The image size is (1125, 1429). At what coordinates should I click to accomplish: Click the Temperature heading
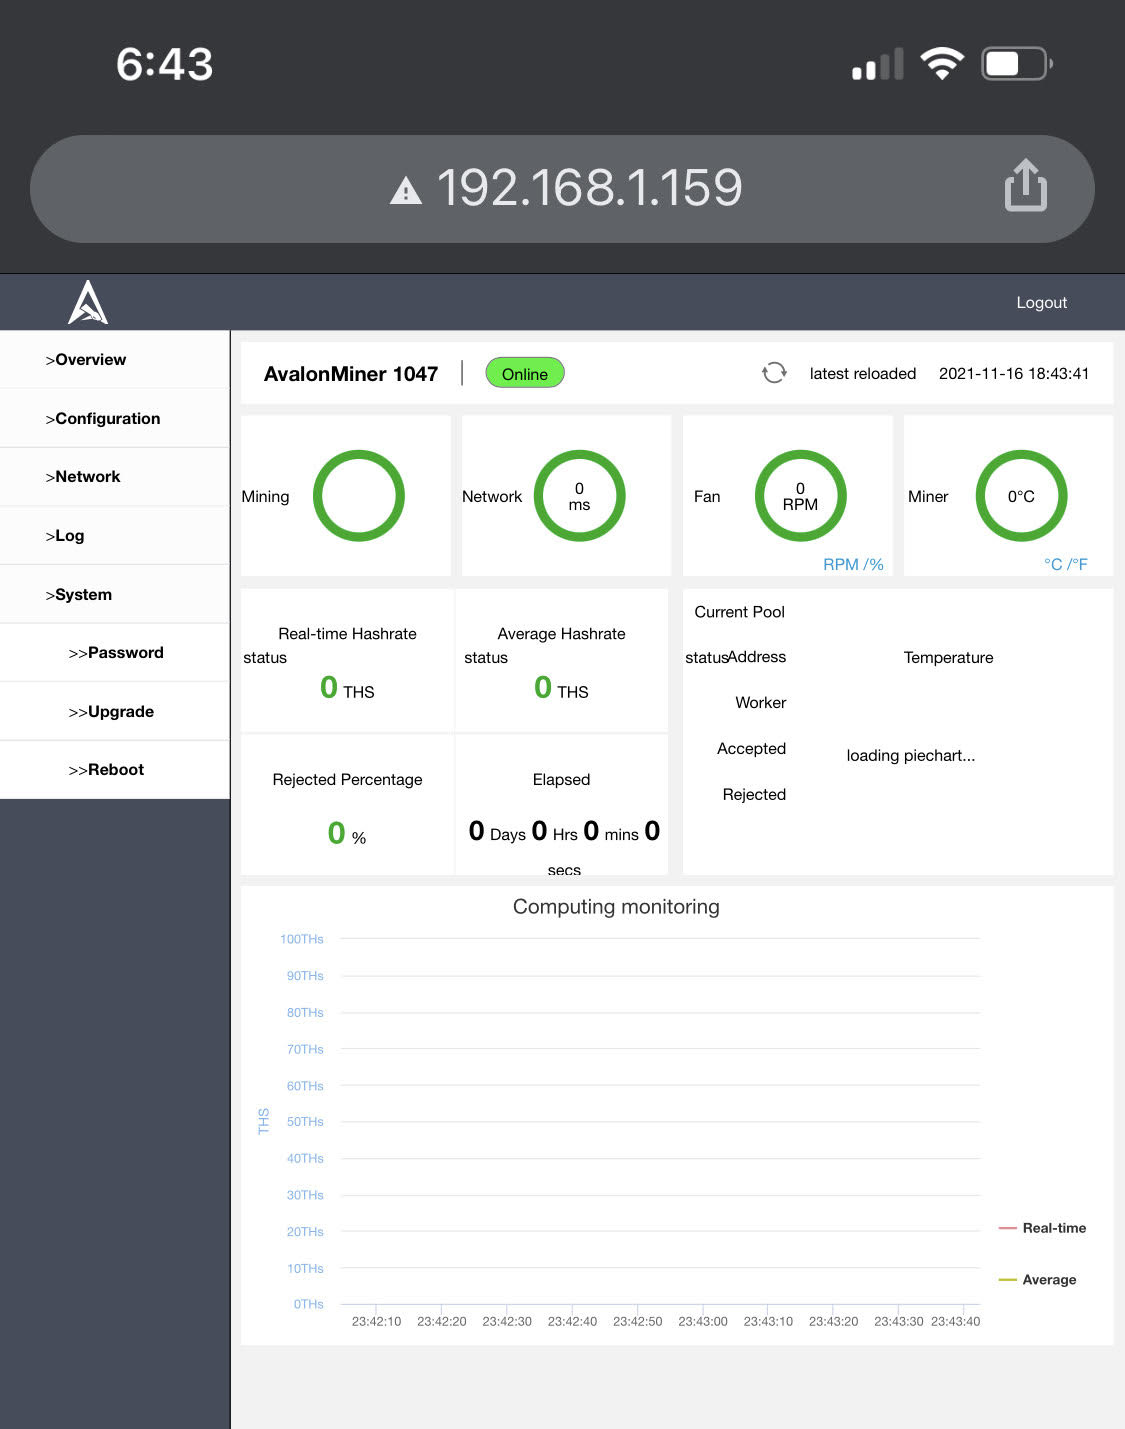point(948,658)
